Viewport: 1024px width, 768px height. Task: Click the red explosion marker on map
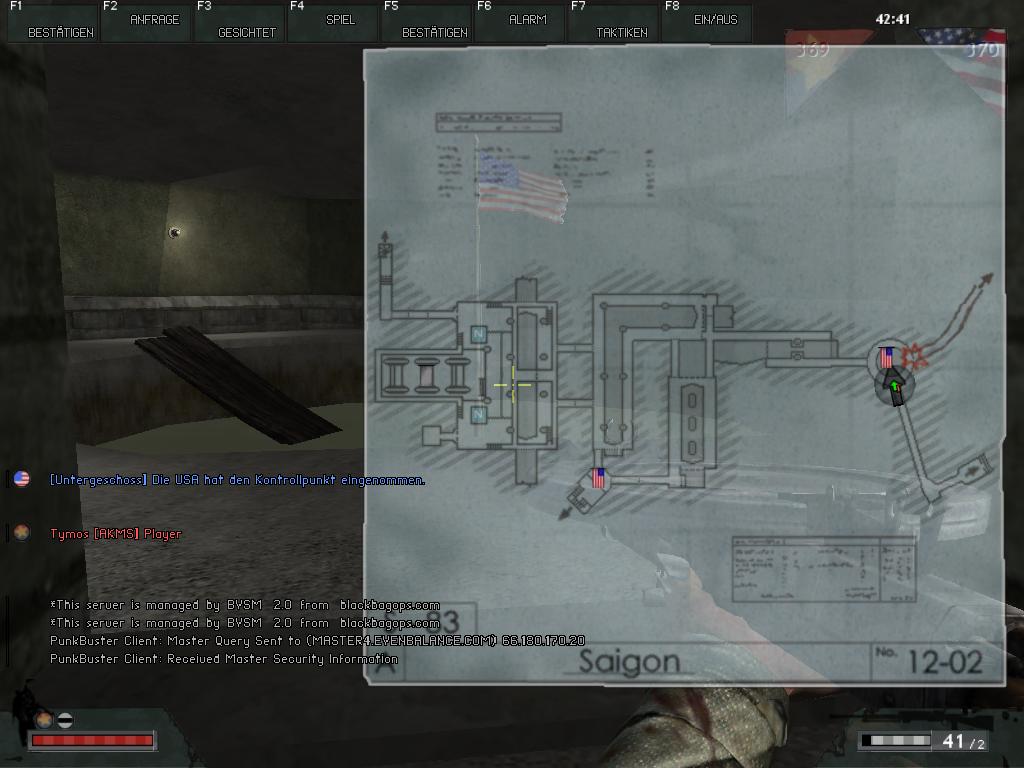pyautogui.click(x=914, y=357)
